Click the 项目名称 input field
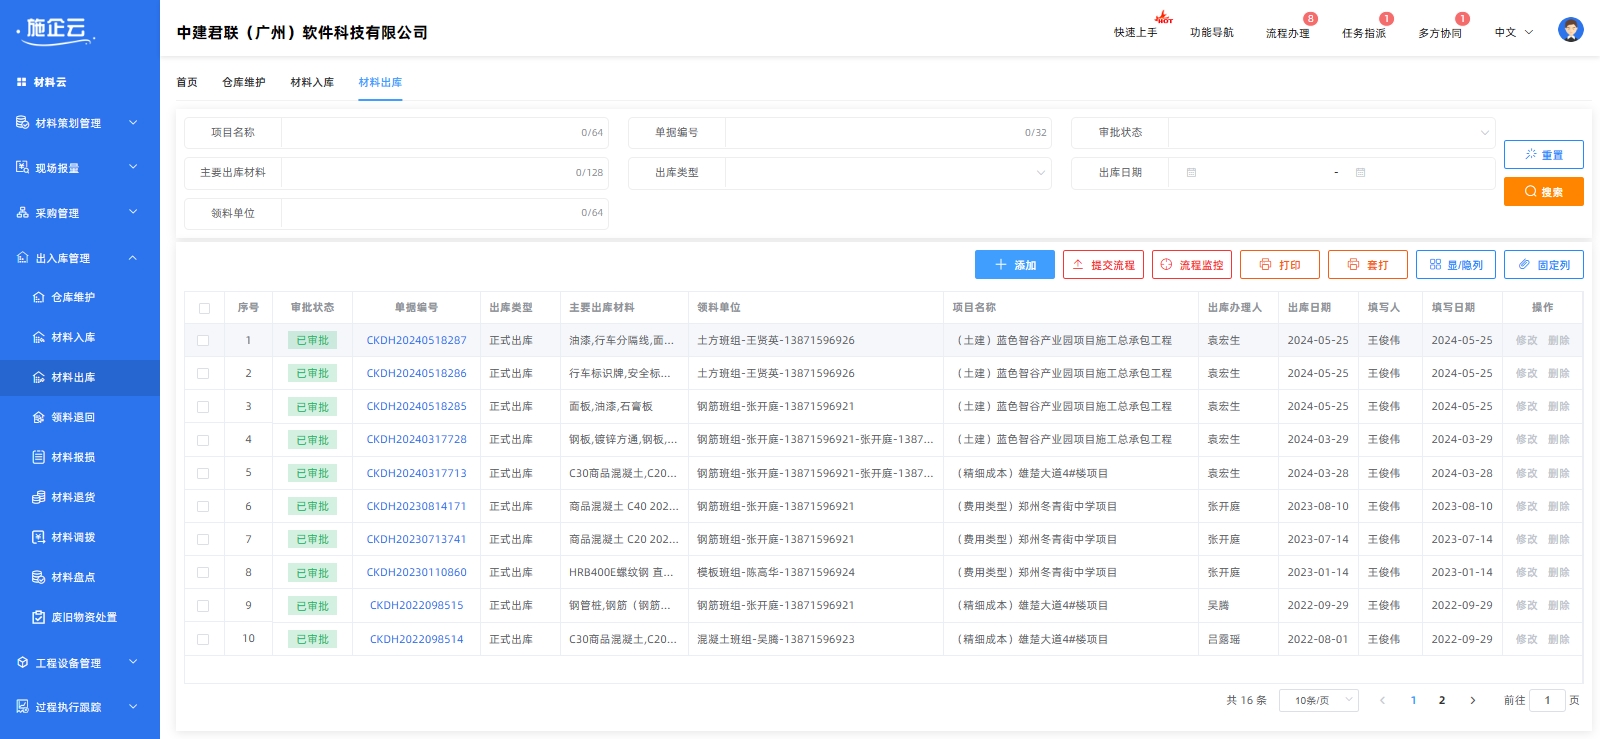 [x=430, y=133]
